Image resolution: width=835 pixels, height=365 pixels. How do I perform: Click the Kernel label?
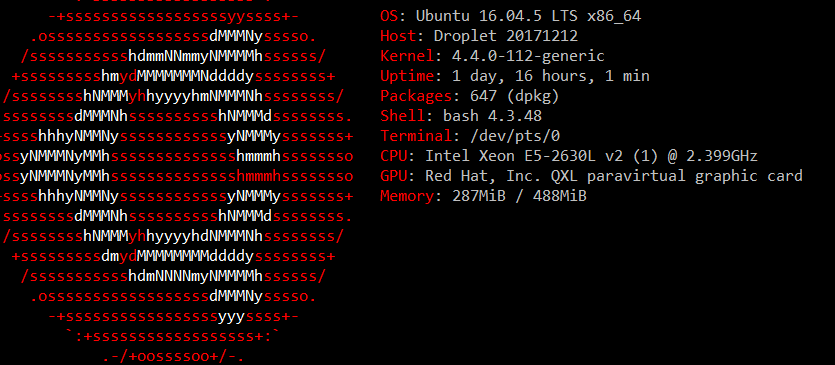407,56
